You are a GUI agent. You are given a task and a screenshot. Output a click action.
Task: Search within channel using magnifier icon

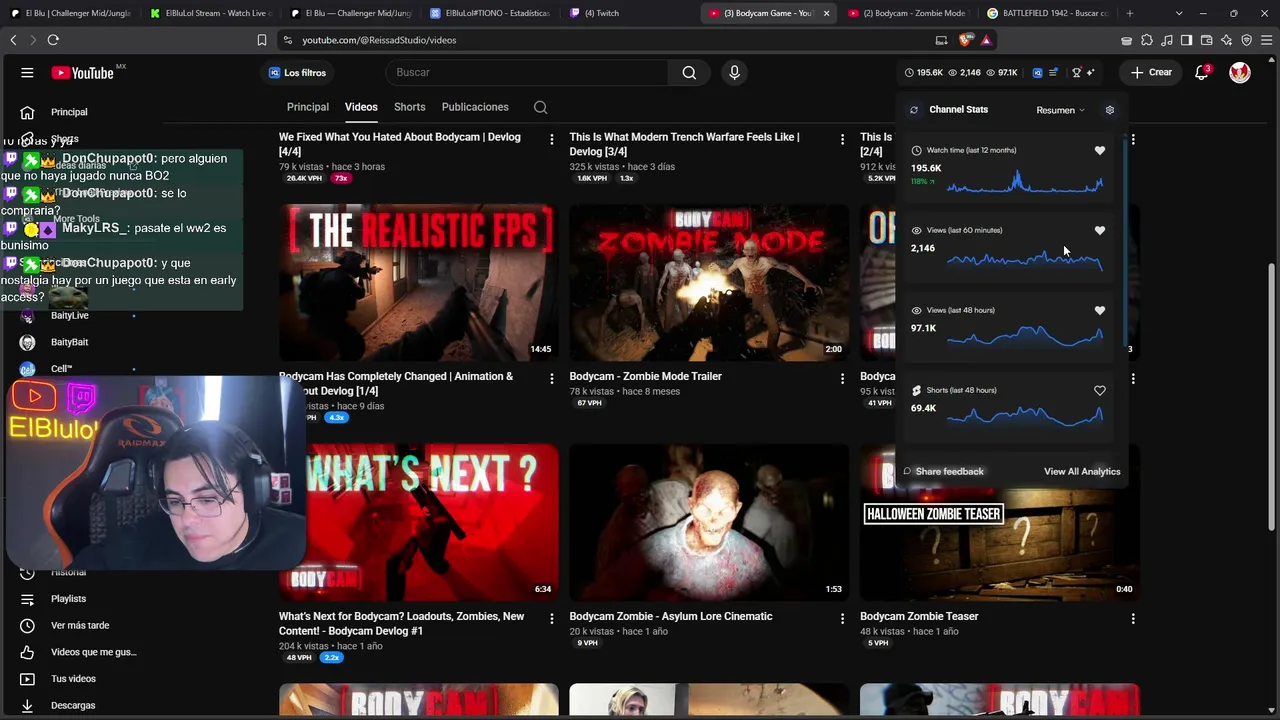[x=540, y=107]
